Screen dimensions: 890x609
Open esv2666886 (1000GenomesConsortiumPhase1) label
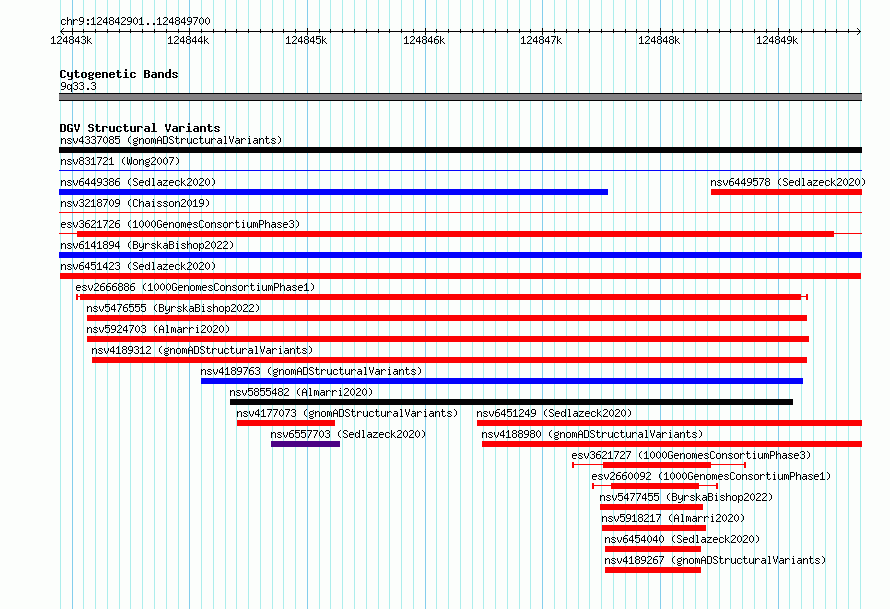(195, 287)
